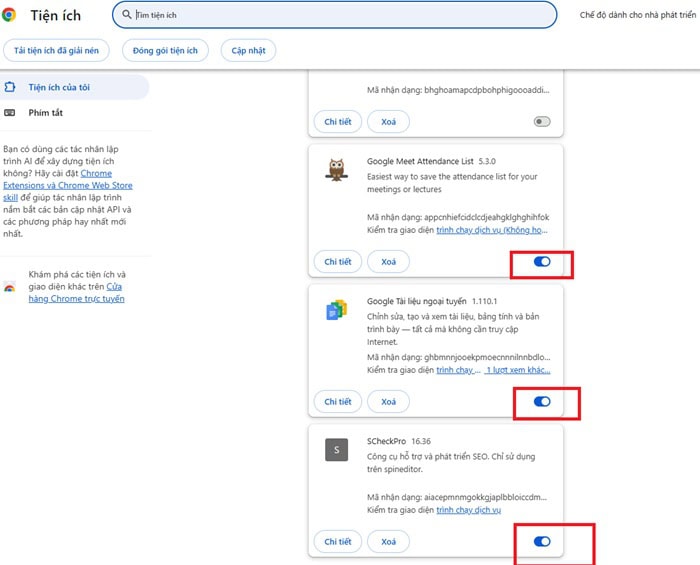The image size is (700, 565).
Task: Click Google Tài liệu ngoại tuyến title
Action: 417,301
